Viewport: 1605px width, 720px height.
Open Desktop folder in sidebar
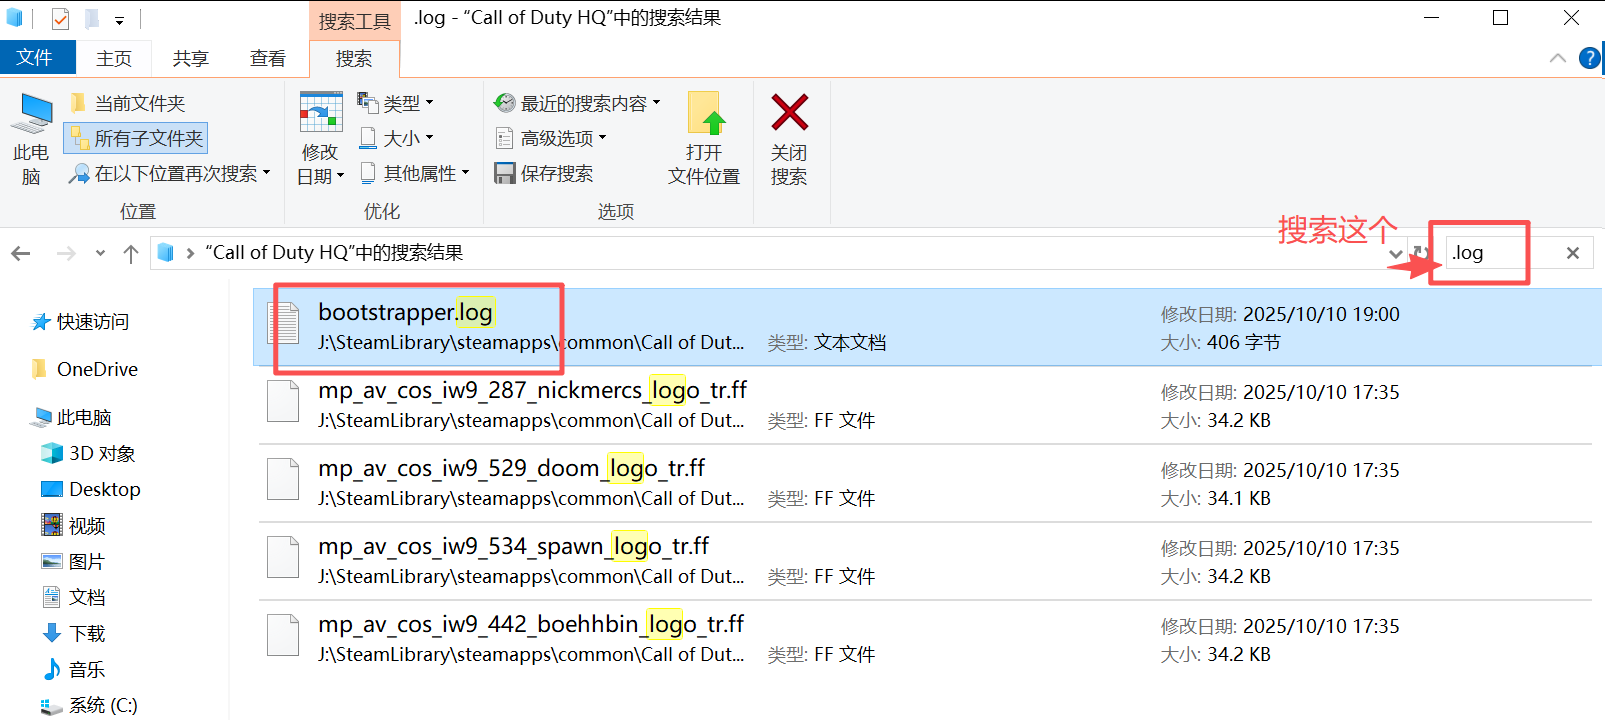pos(91,489)
